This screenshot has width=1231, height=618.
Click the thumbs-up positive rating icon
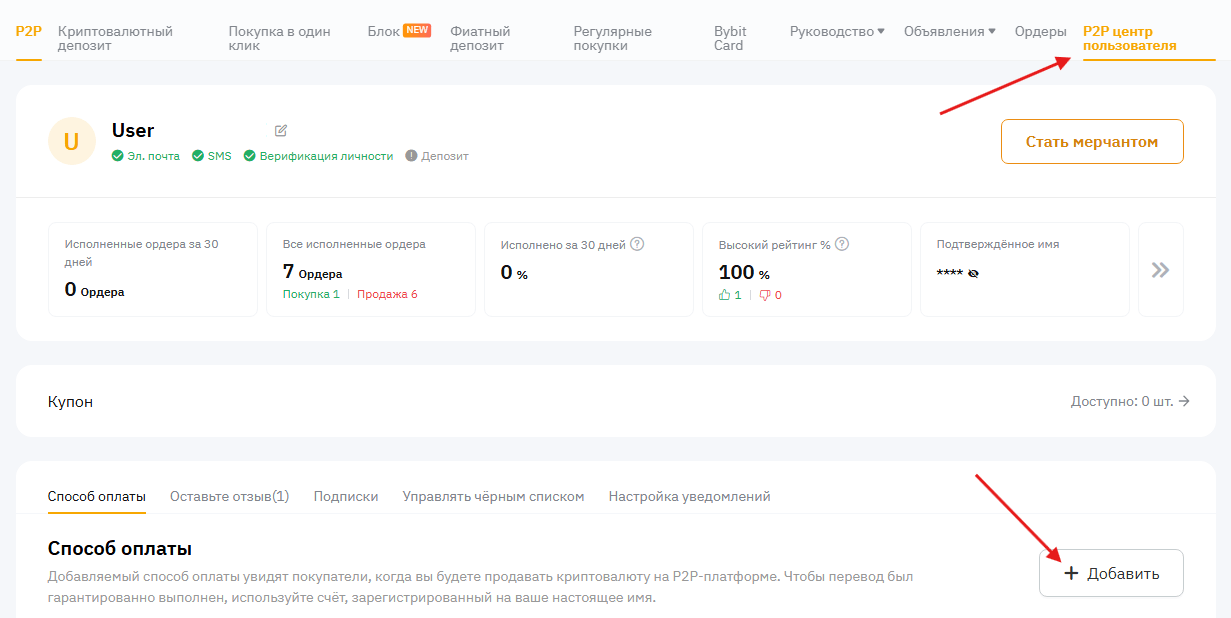(x=724, y=295)
